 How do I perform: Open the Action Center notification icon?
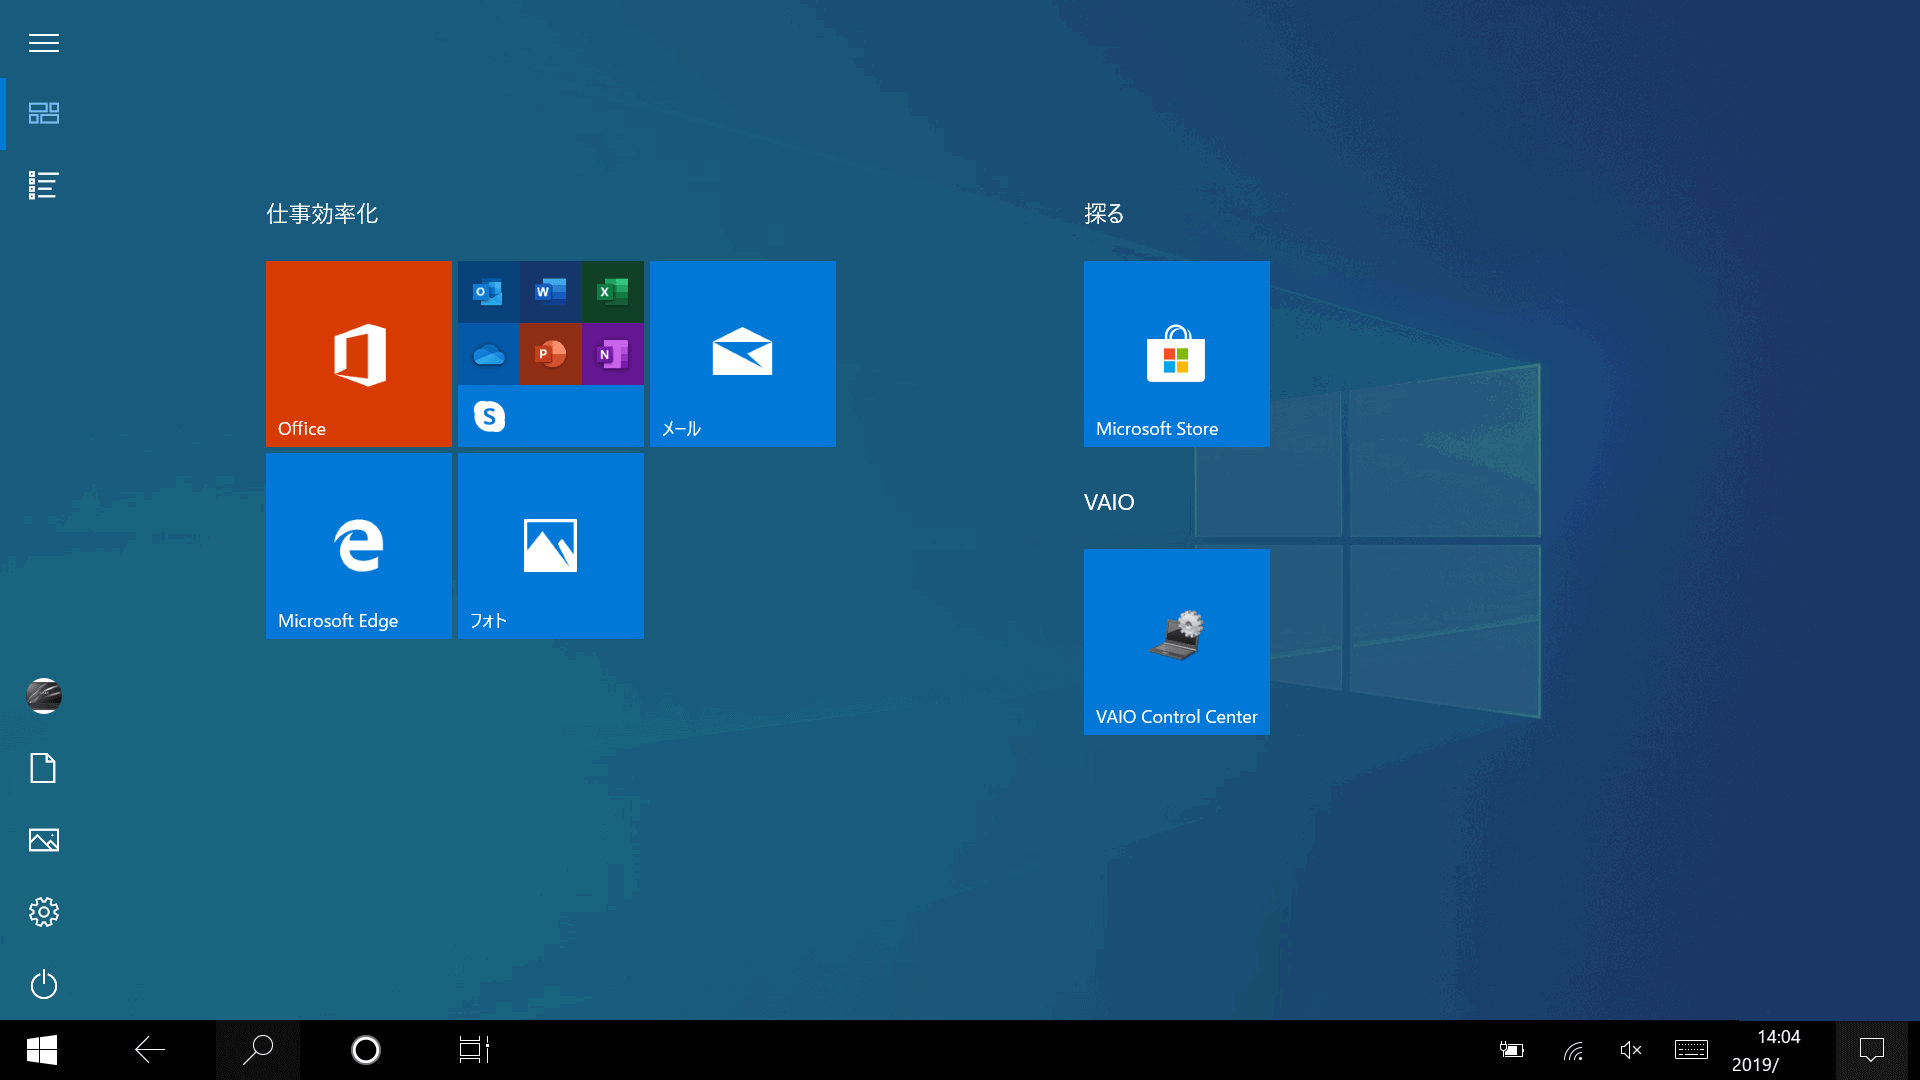point(1872,1050)
